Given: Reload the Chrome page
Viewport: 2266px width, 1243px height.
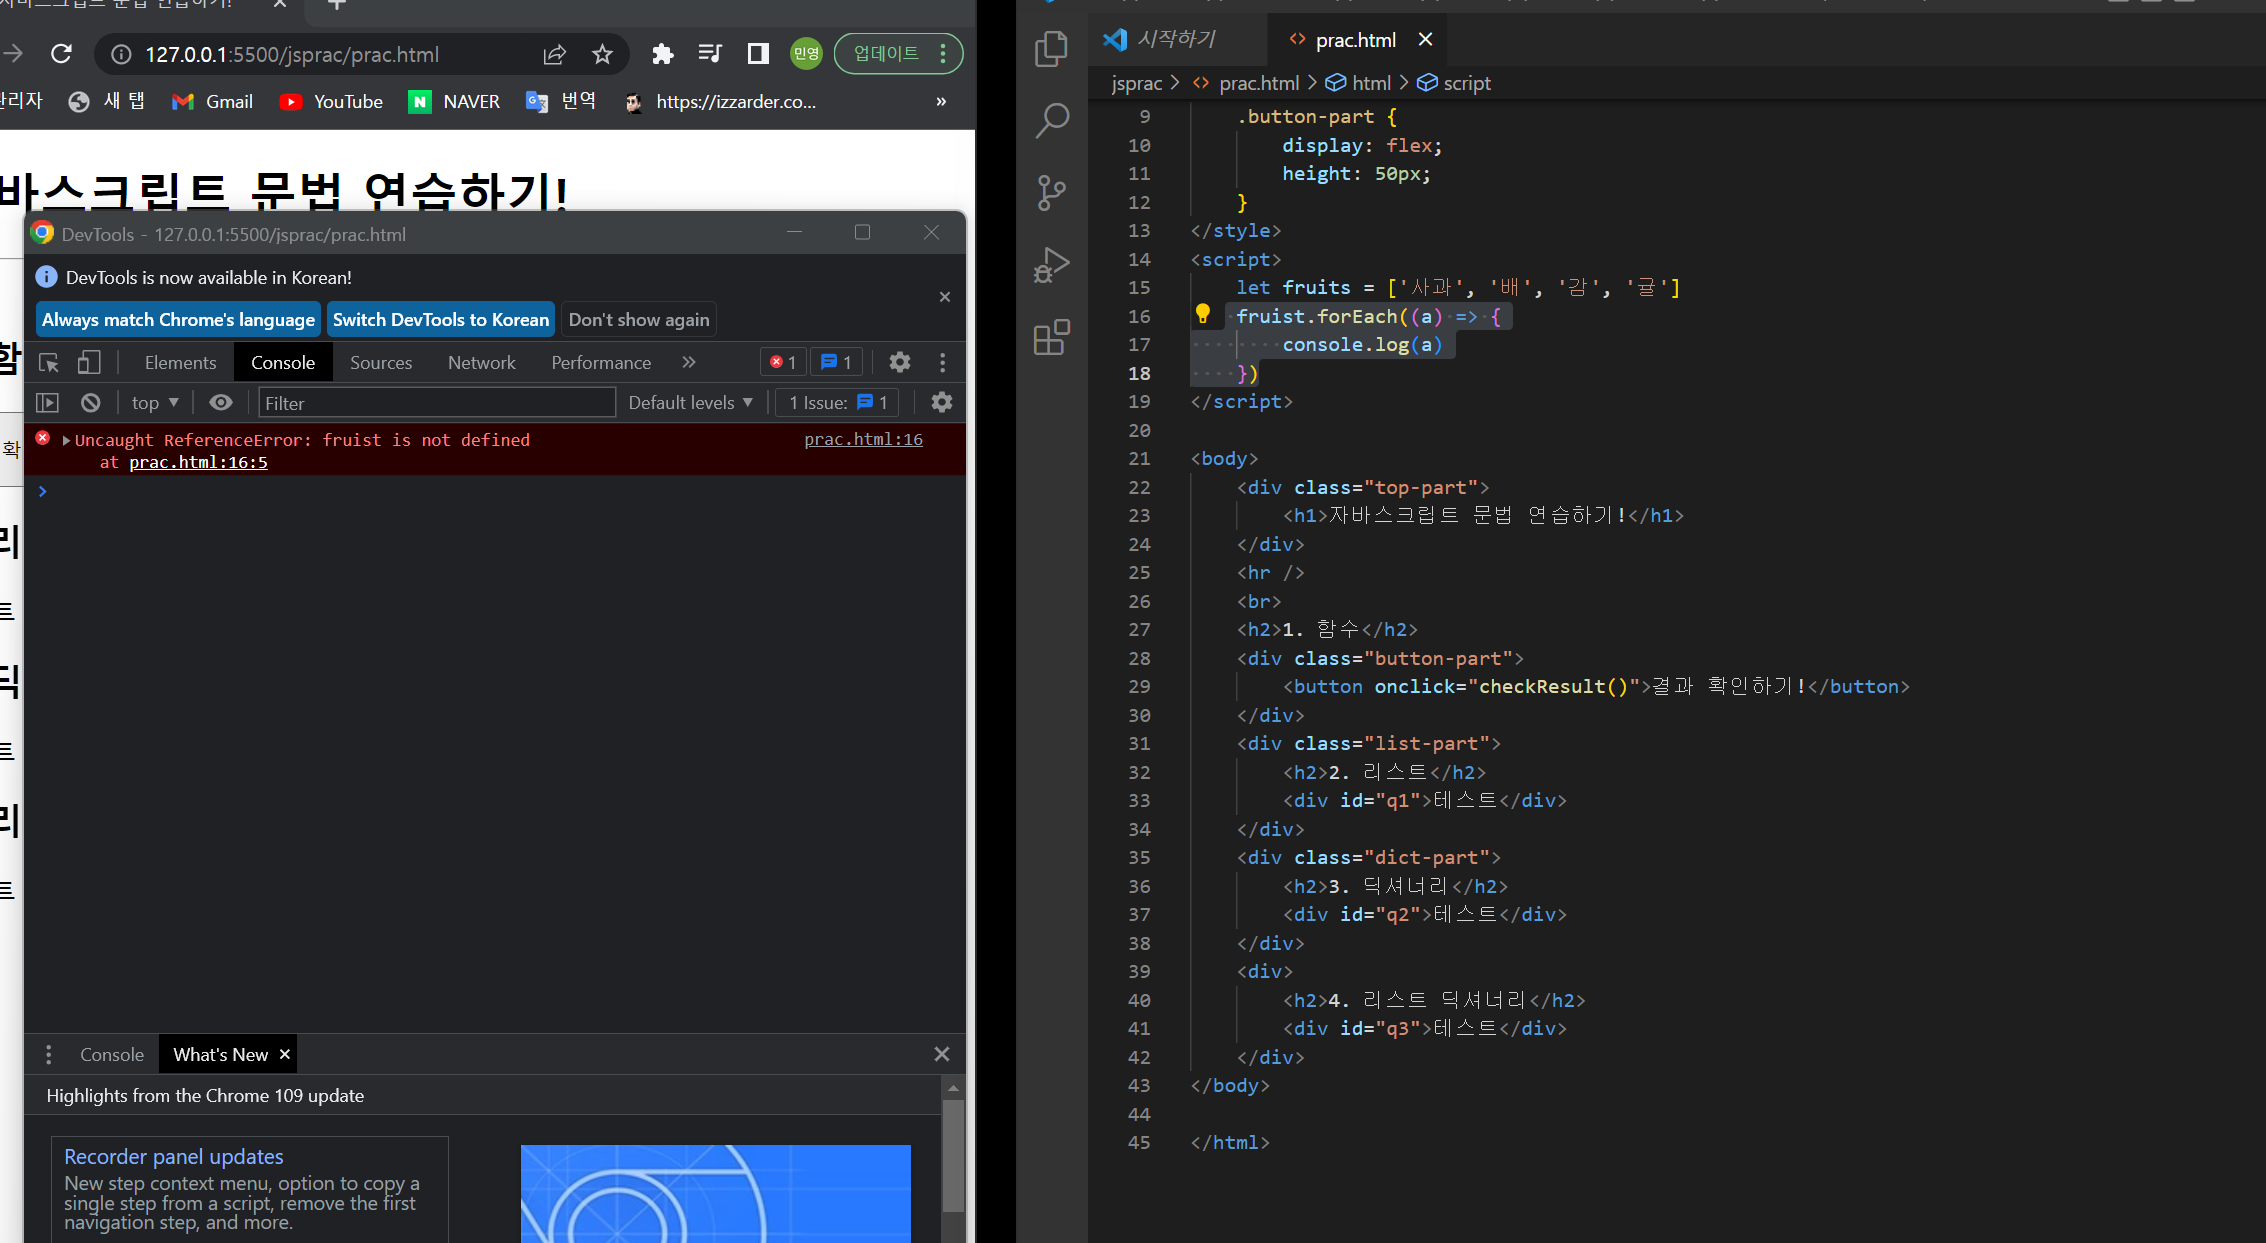Looking at the screenshot, I should pyautogui.click(x=62, y=54).
